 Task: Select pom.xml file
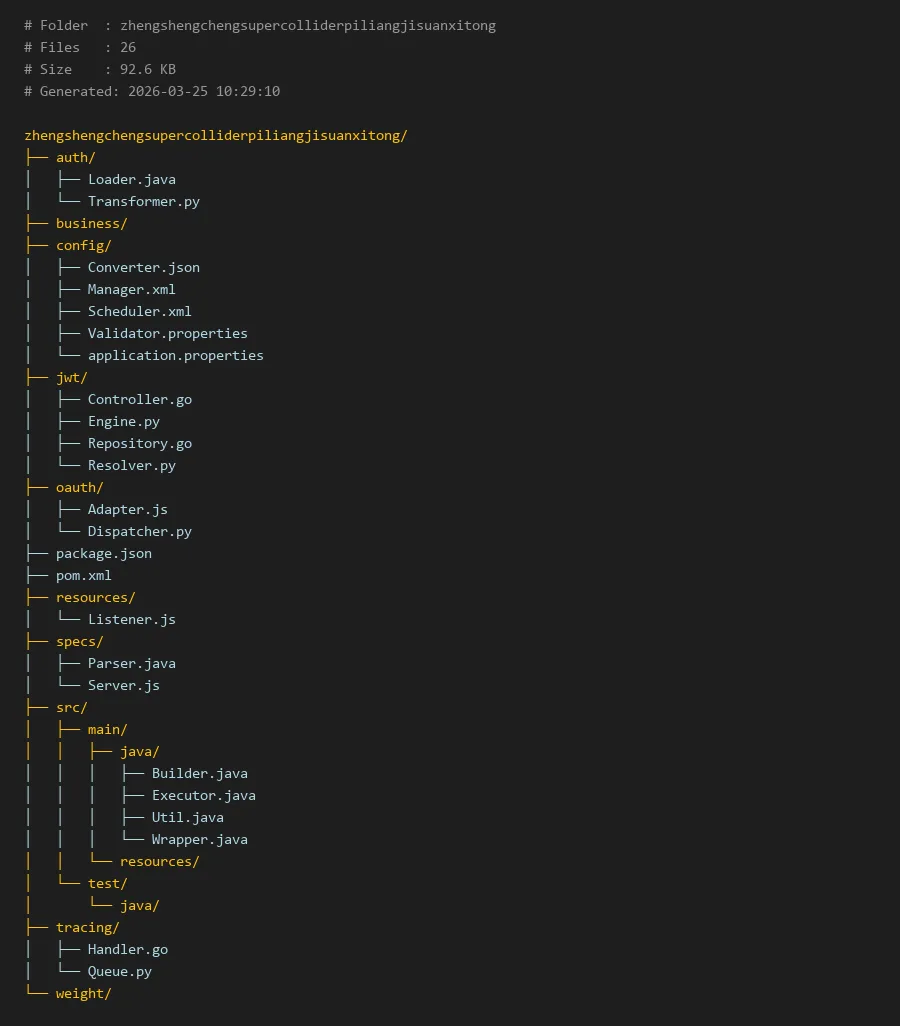[x=84, y=575]
